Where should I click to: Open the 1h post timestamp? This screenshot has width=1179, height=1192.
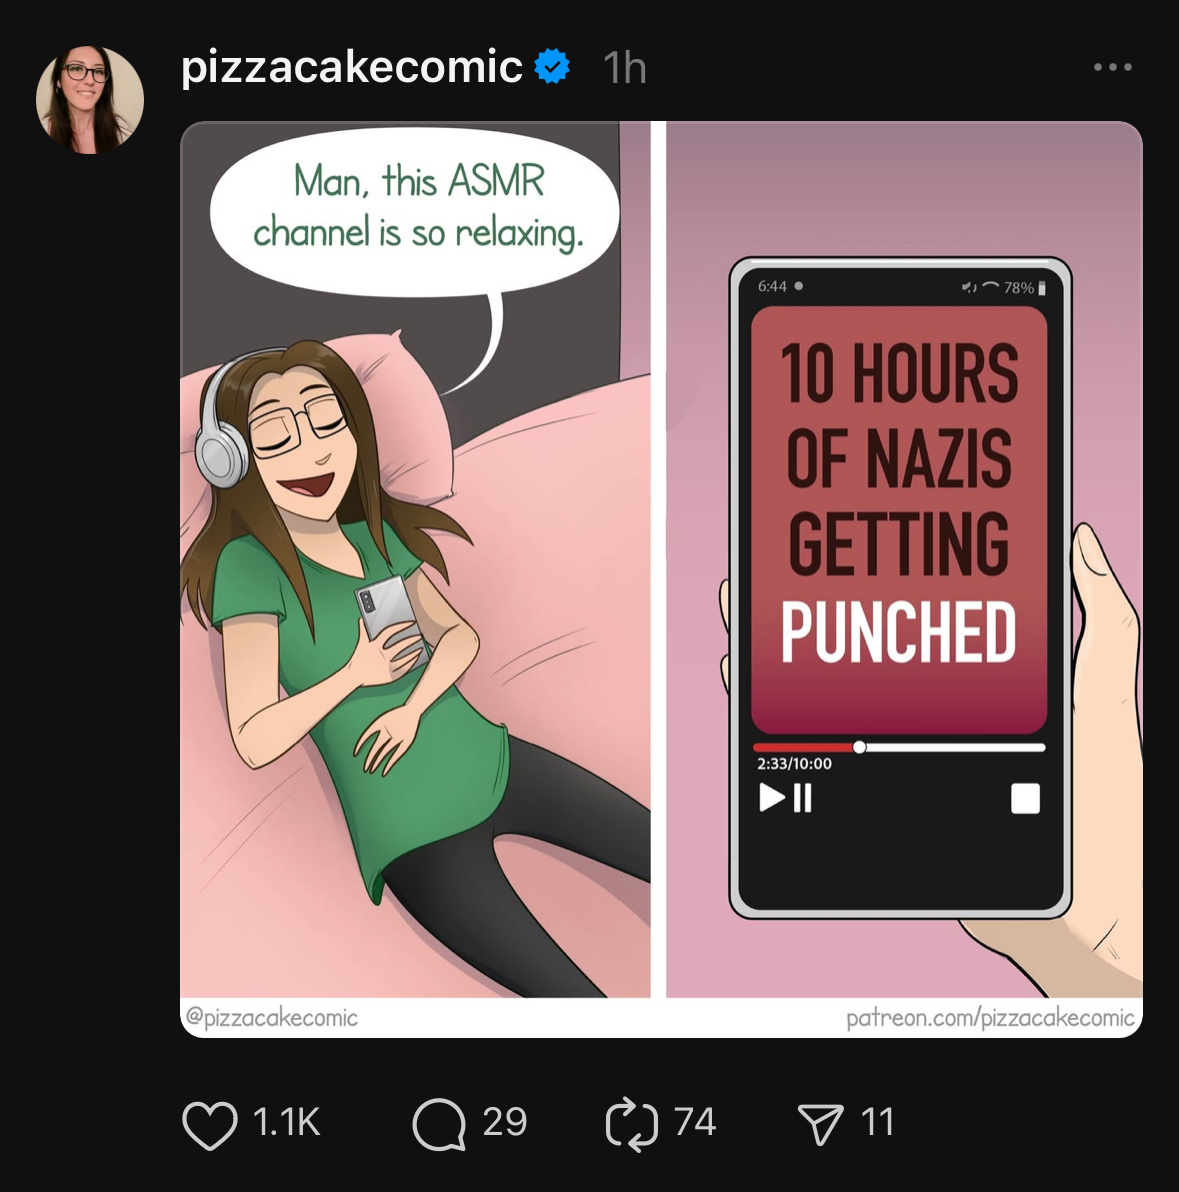pyautogui.click(x=624, y=68)
